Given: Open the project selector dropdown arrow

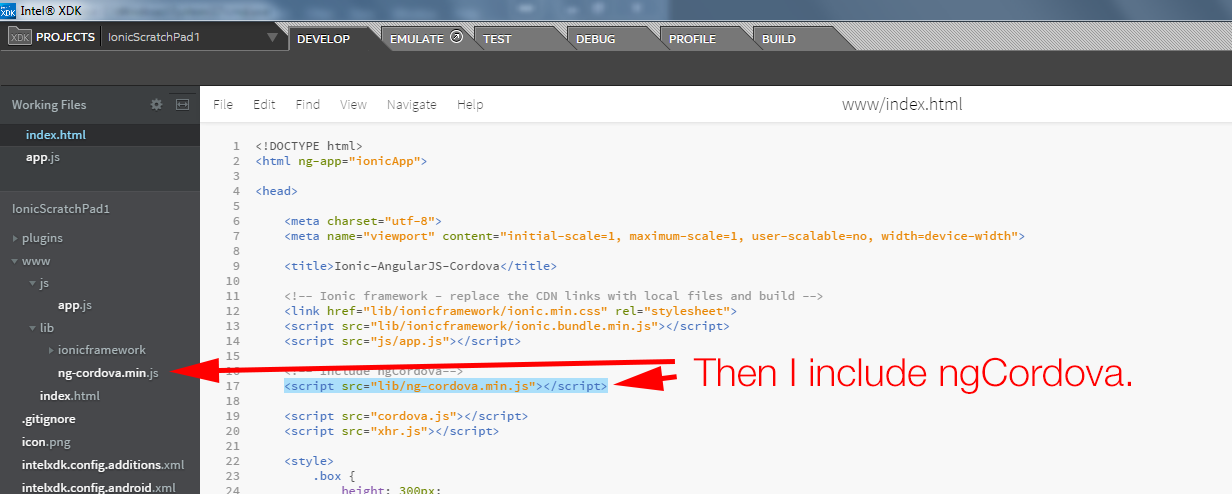Looking at the screenshot, I should point(272,38).
